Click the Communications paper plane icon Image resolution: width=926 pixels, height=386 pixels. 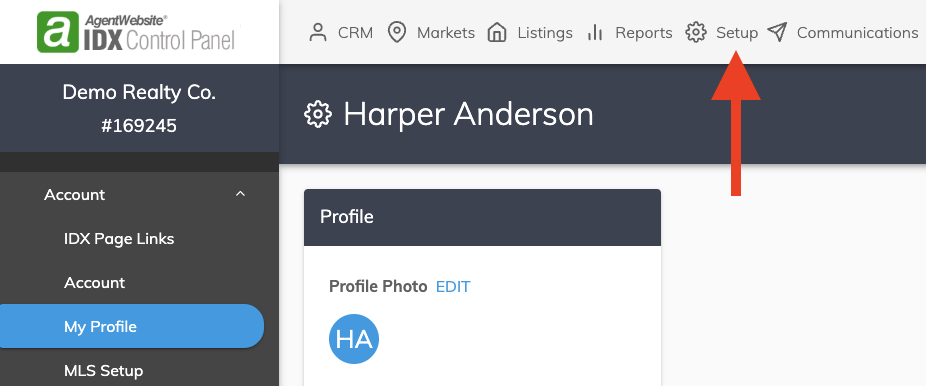click(x=777, y=32)
